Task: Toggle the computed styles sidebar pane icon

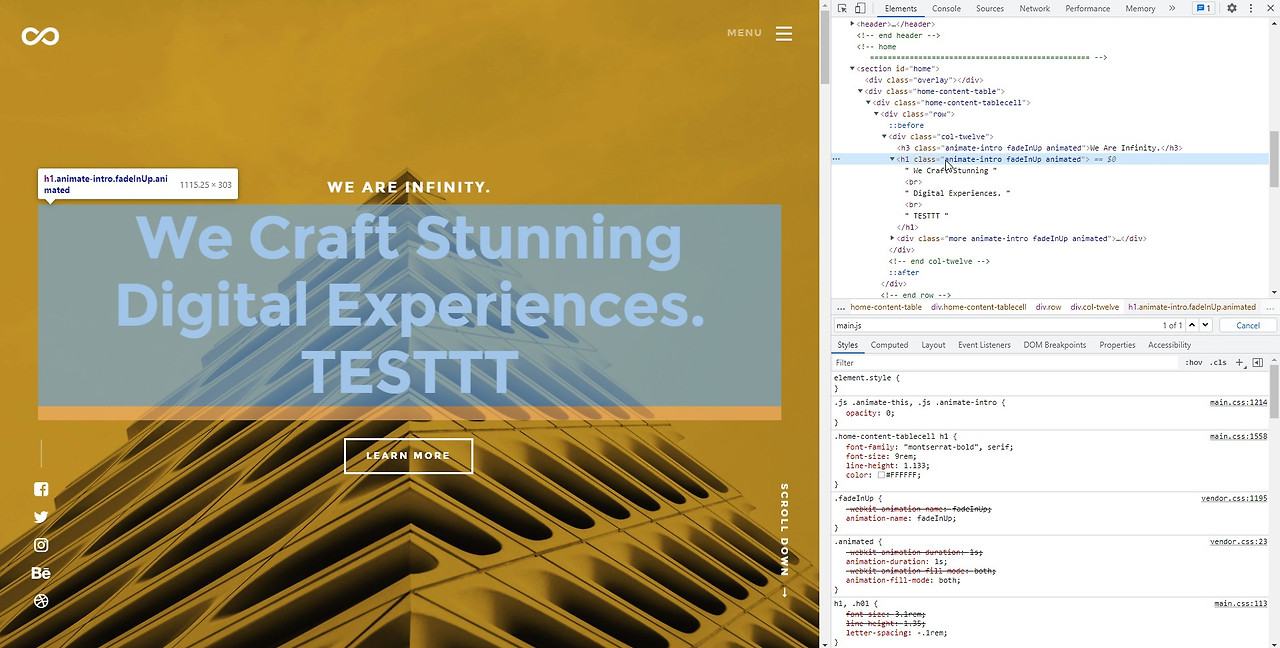Action: (1257, 363)
